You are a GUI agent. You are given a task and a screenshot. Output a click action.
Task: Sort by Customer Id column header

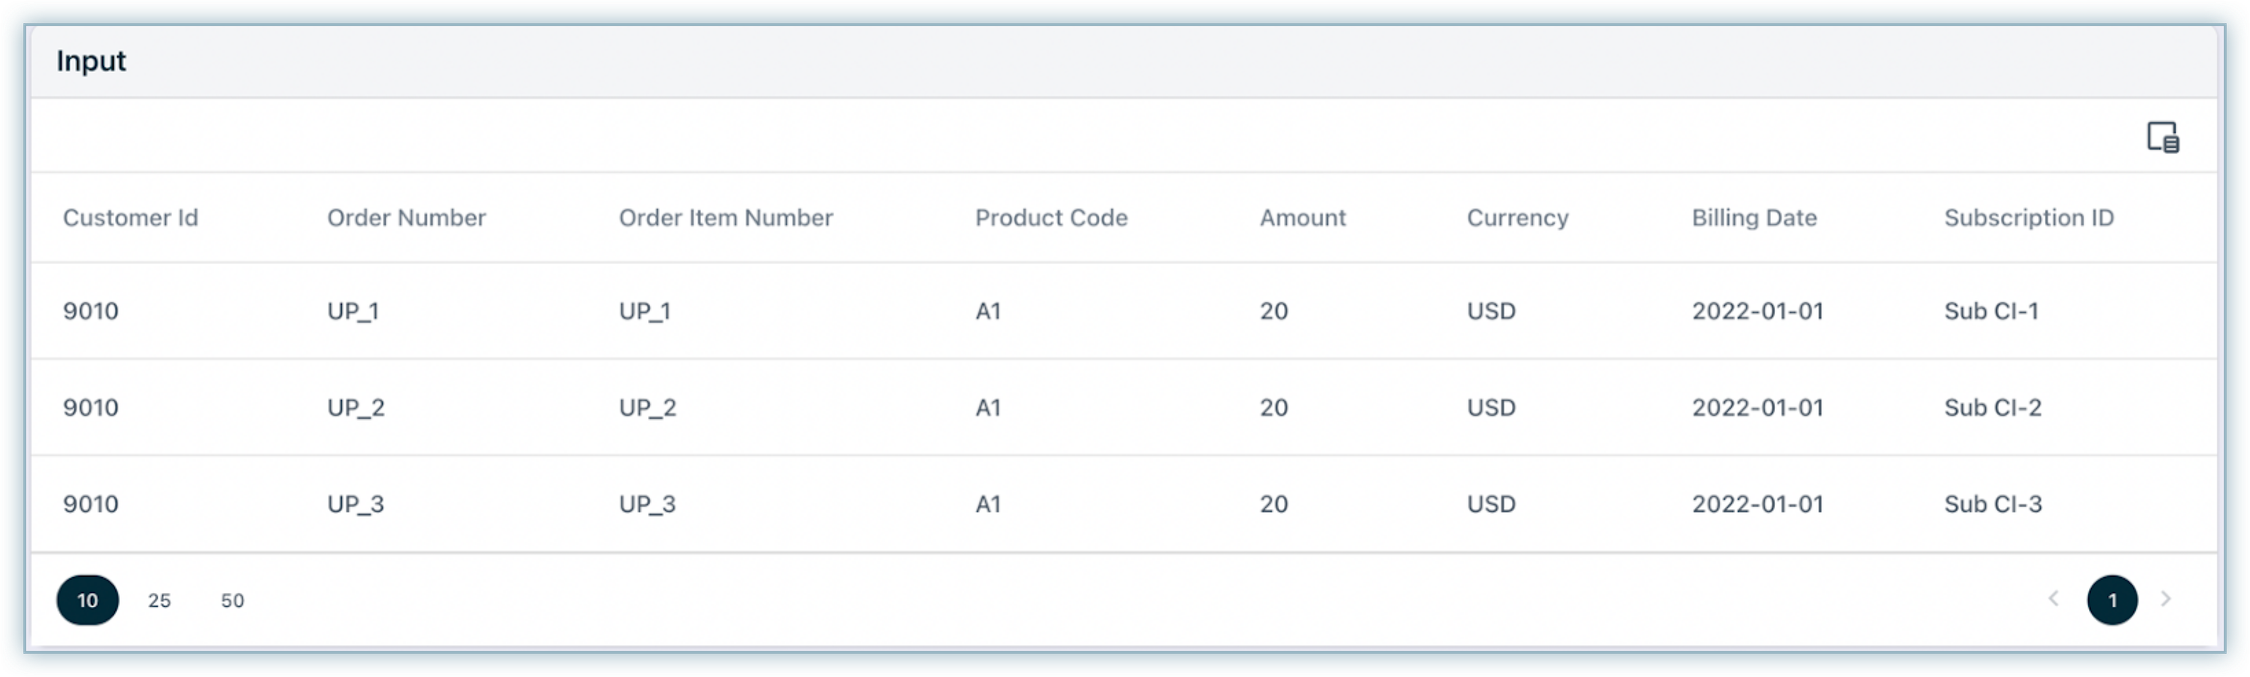tap(130, 218)
